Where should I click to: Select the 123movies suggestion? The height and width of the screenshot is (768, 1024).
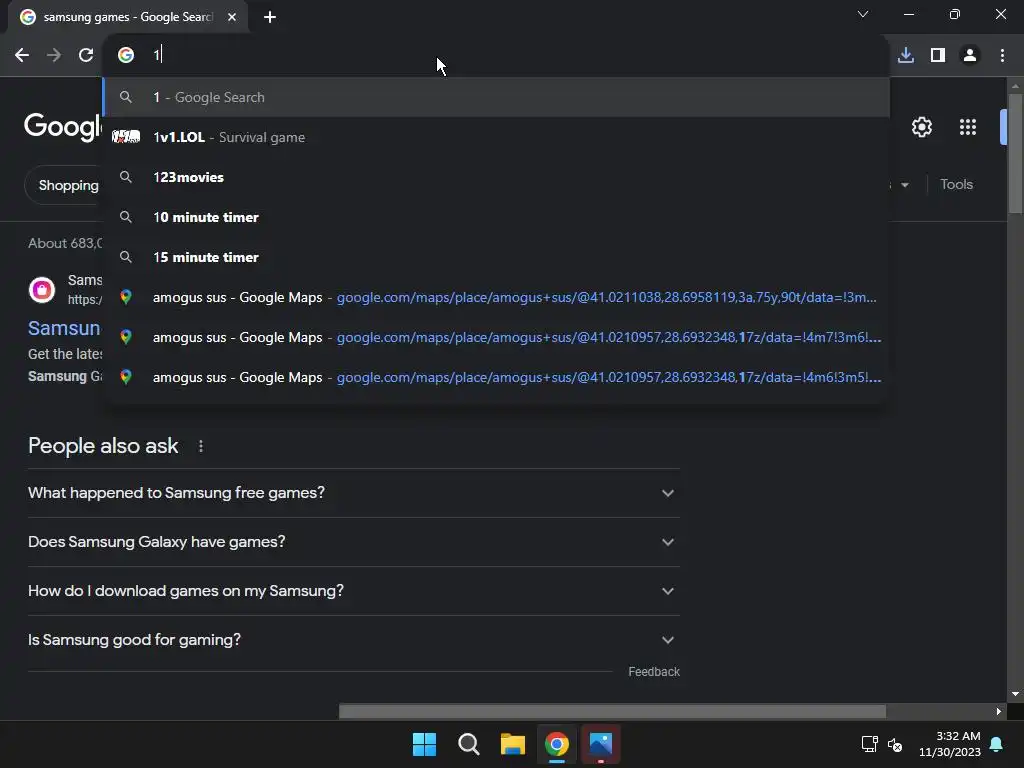point(496,177)
